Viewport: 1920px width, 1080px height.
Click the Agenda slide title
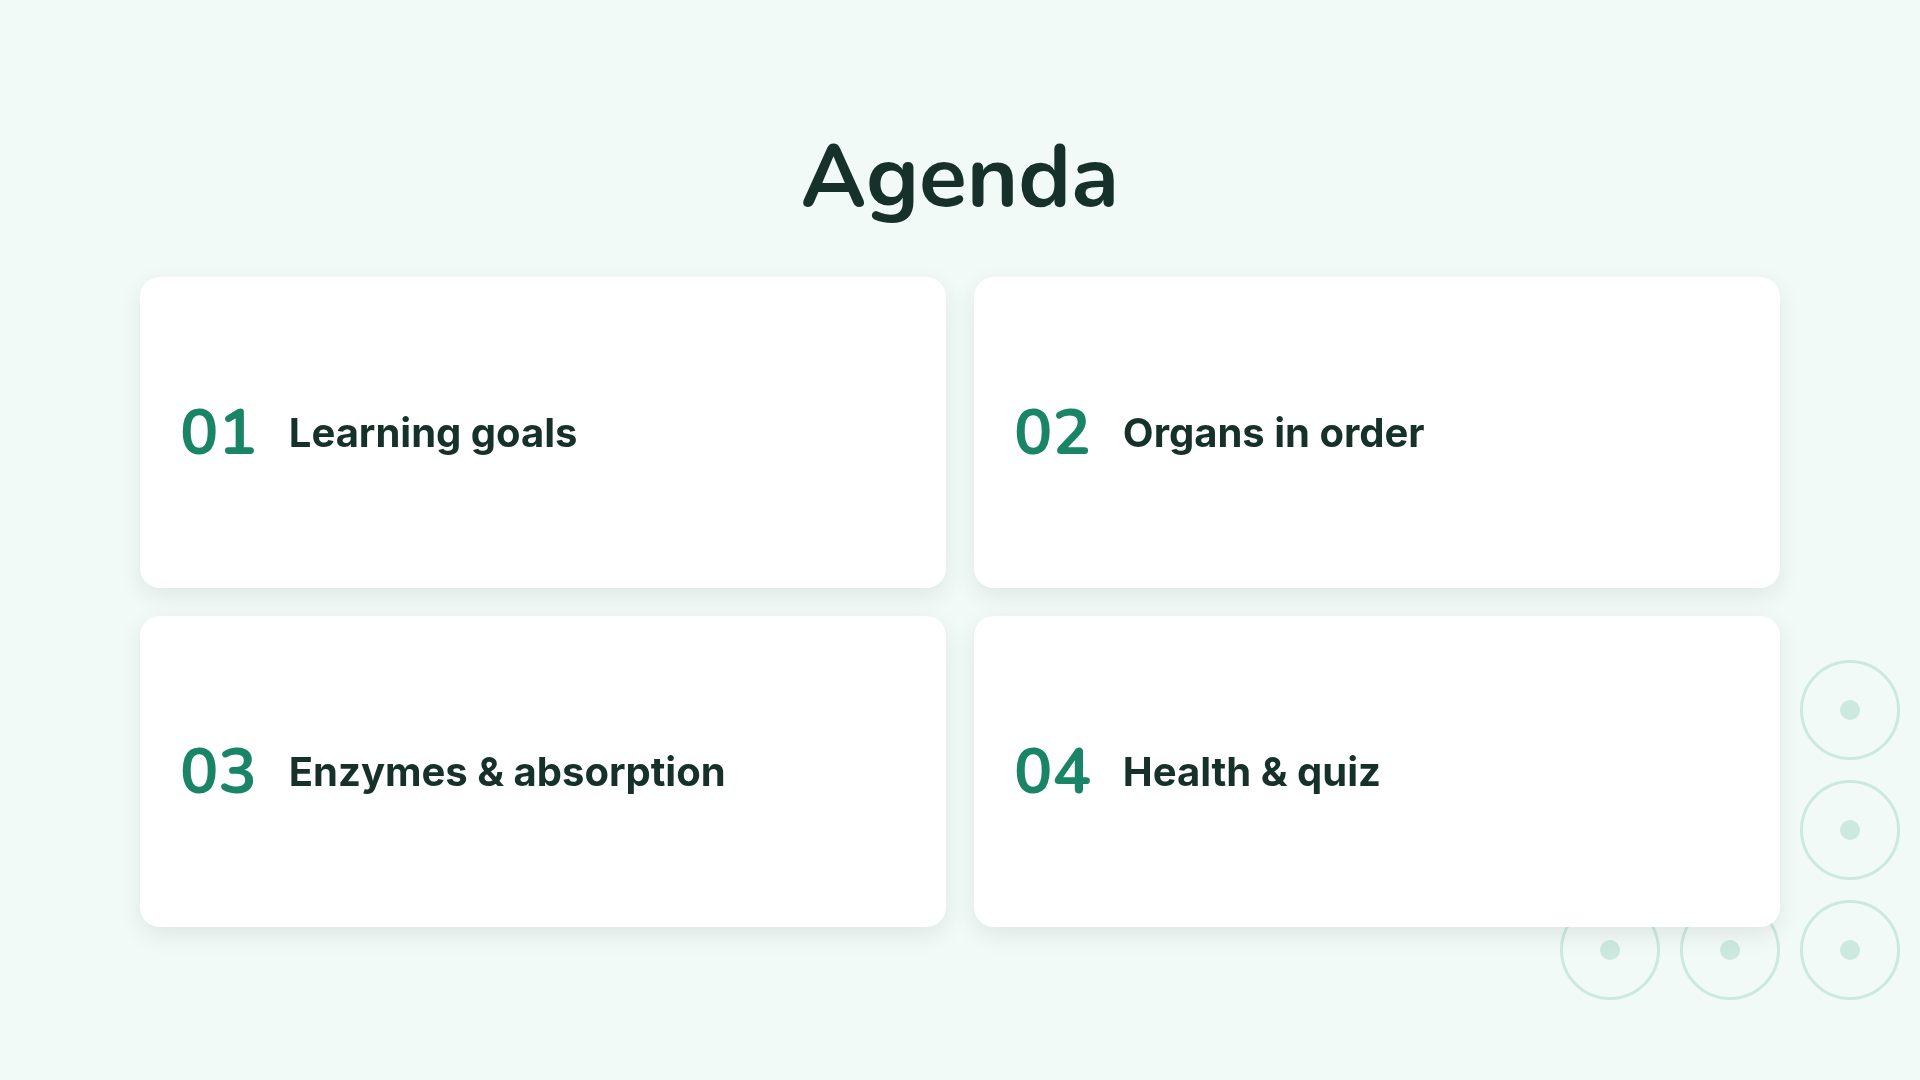click(960, 178)
